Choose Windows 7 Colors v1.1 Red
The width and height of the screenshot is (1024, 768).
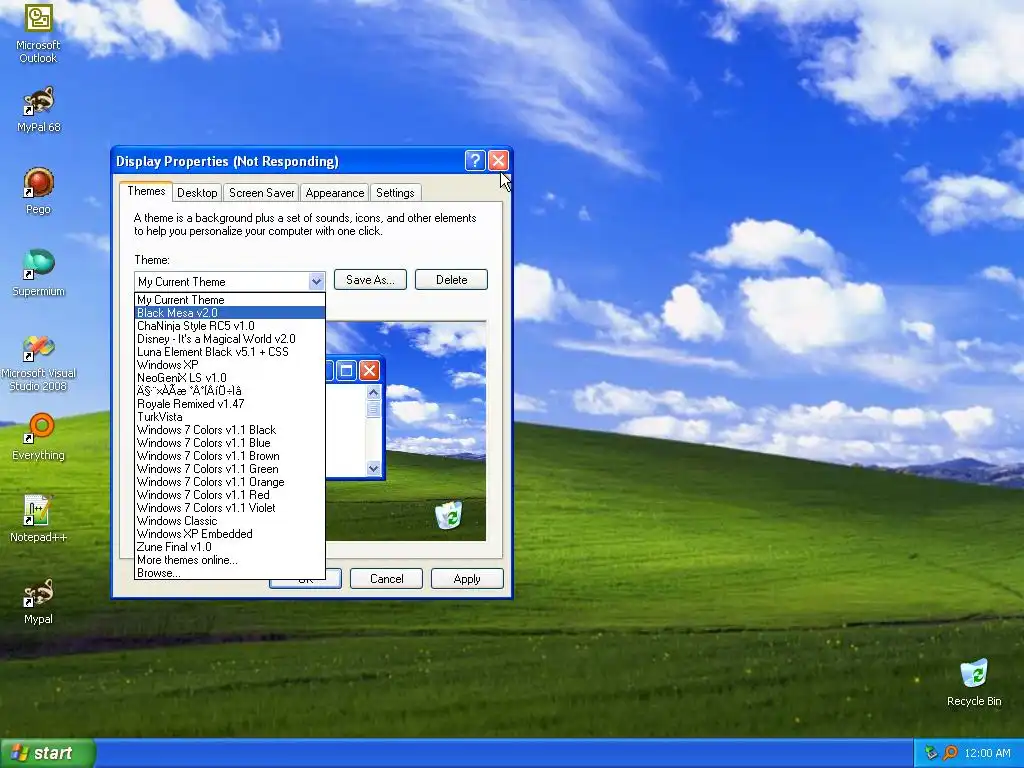(x=230, y=495)
